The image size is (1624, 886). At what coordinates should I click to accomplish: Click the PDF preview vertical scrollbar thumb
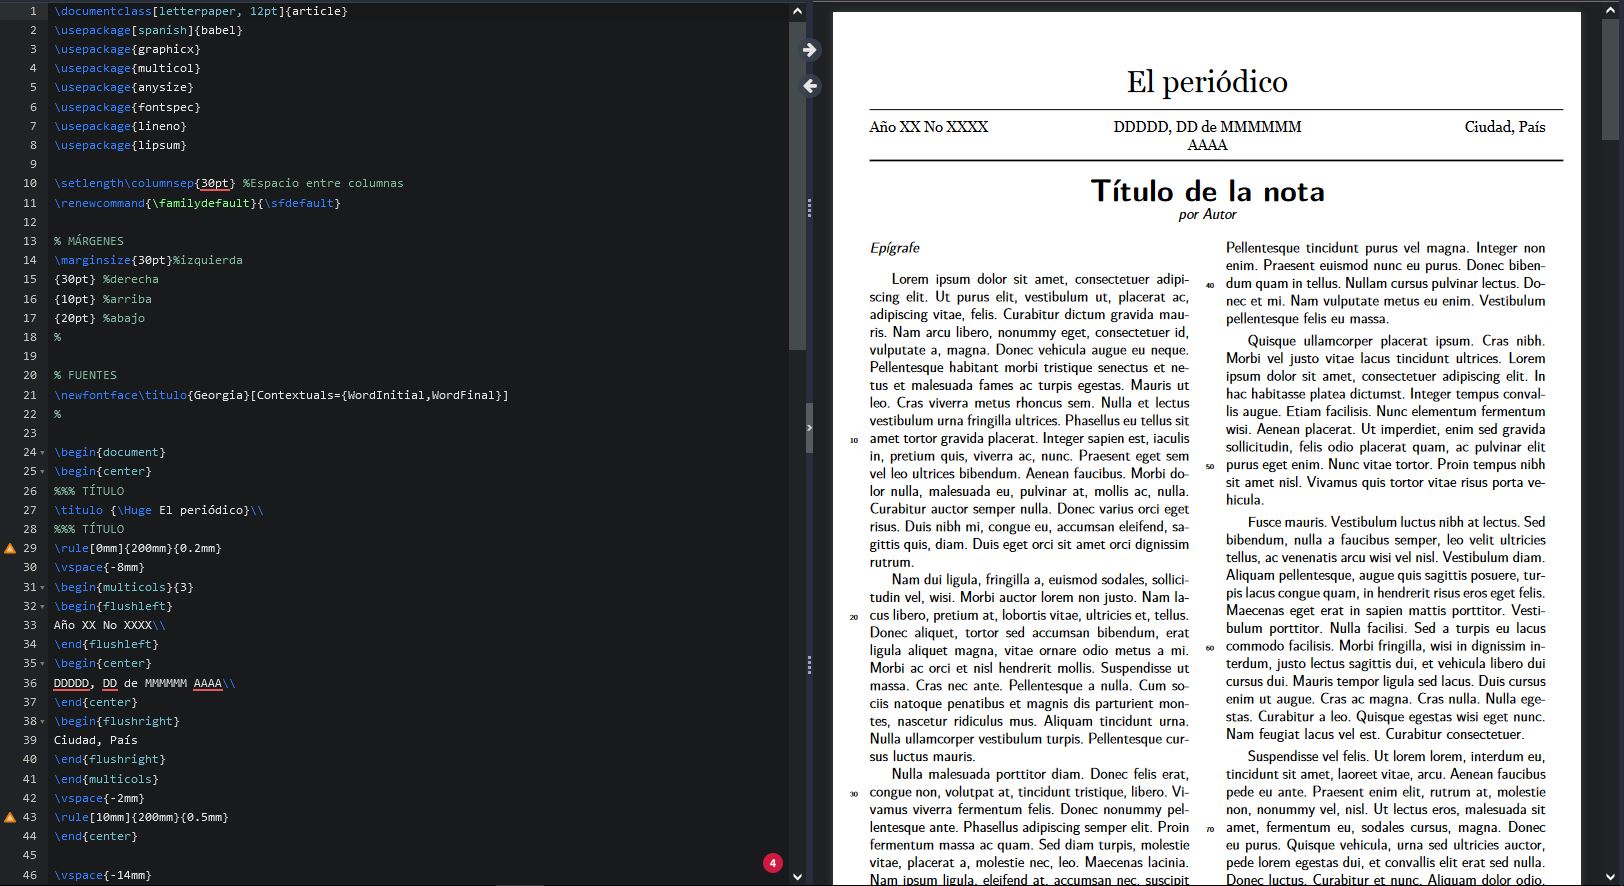click(x=1610, y=80)
